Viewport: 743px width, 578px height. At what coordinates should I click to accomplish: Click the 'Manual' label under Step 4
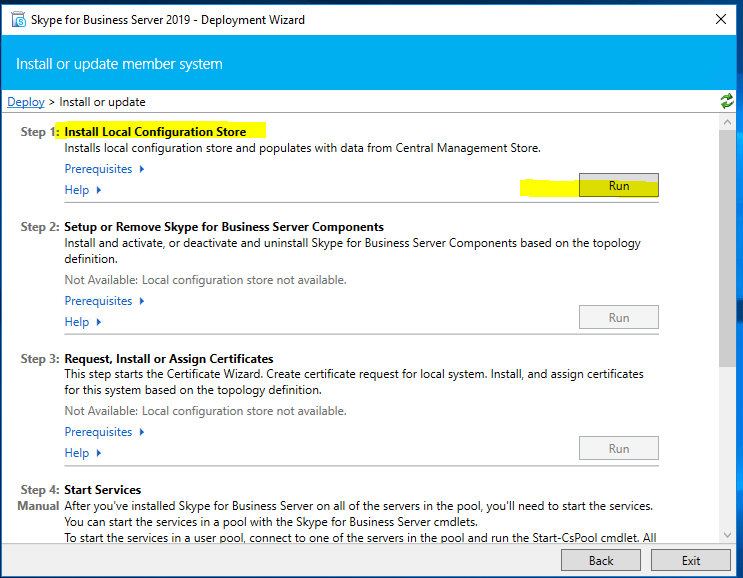click(38, 506)
